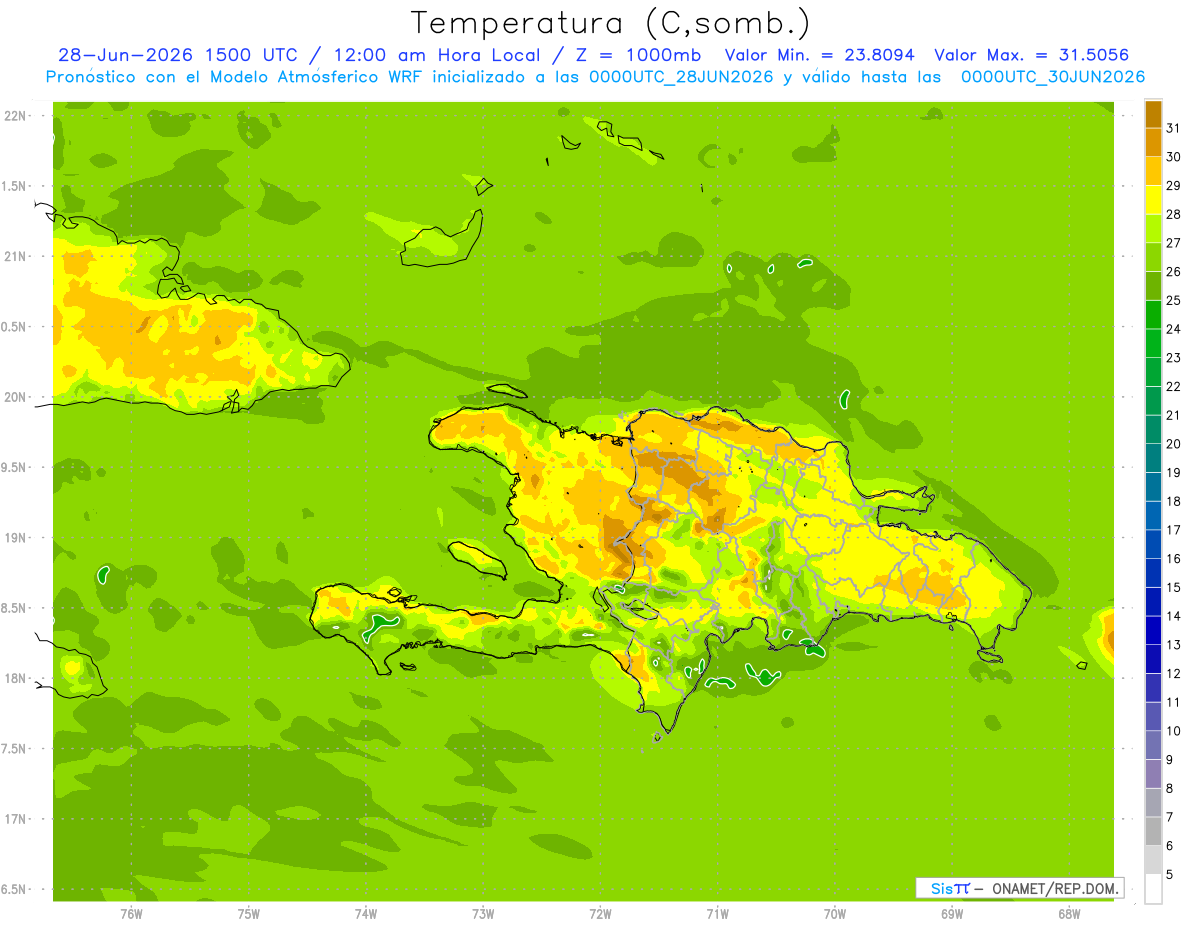Click the legend value '18'
Image resolution: width=1200 pixels, height=927 pixels.
1173,501
